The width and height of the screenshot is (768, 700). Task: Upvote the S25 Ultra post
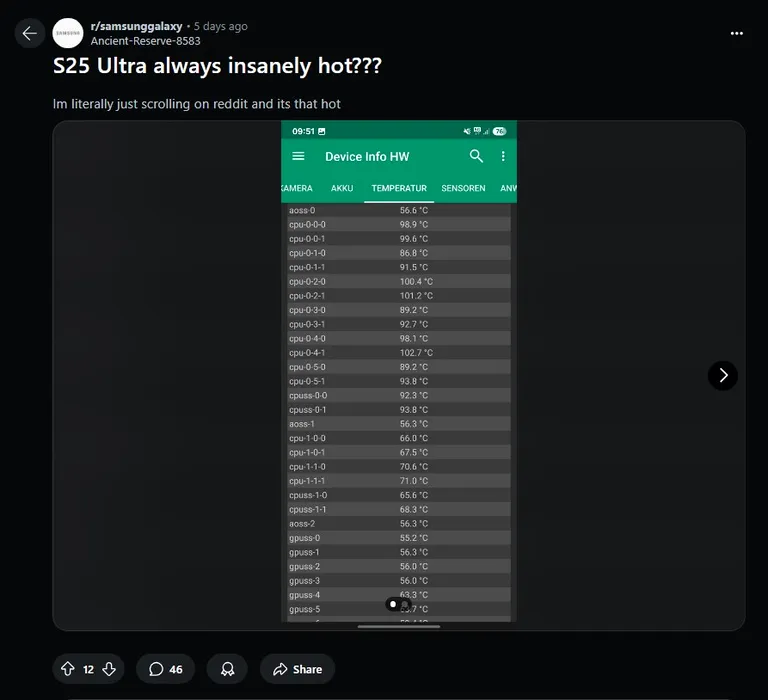click(x=68, y=669)
